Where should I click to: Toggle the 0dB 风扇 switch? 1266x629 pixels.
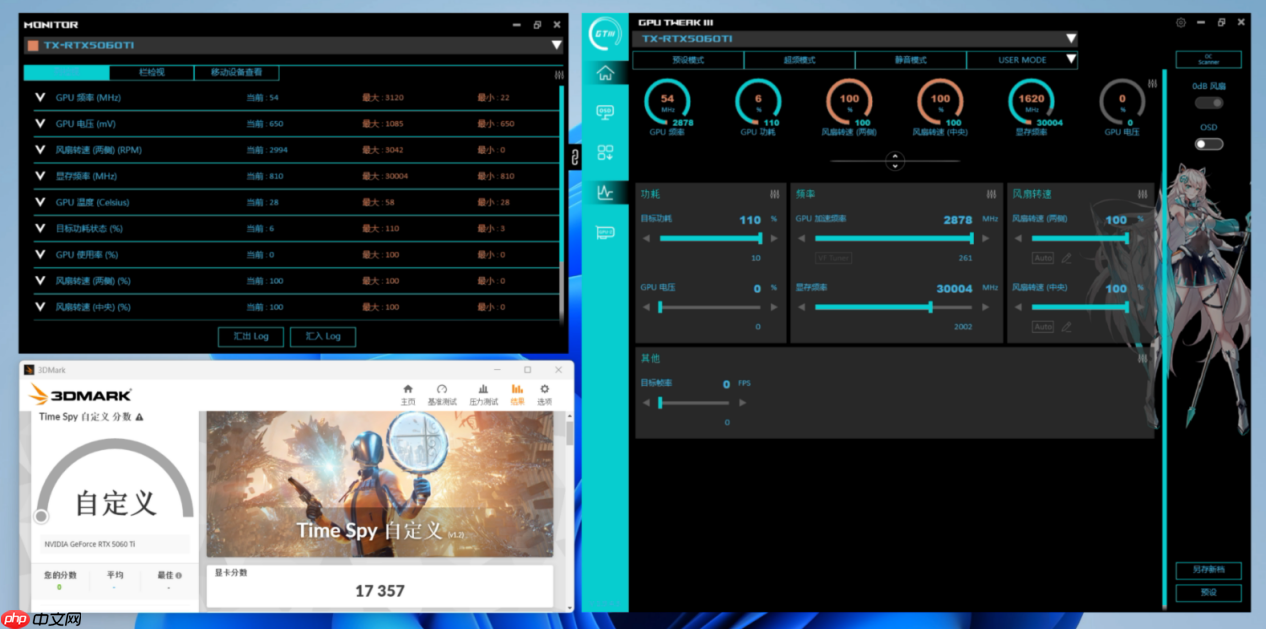click(1209, 103)
